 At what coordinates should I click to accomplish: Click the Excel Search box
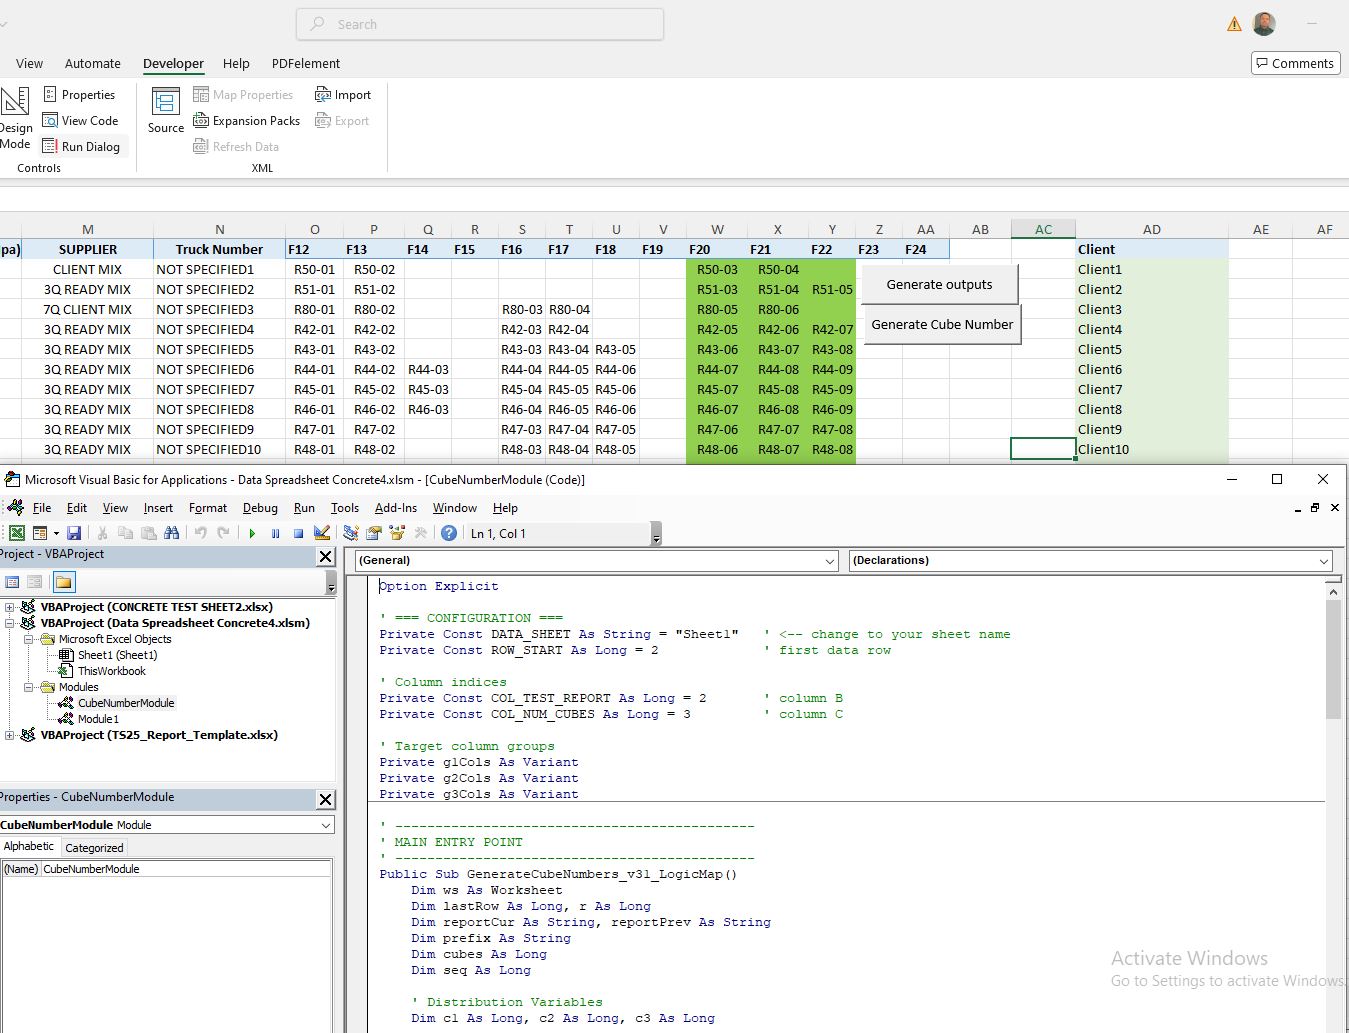click(x=479, y=23)
